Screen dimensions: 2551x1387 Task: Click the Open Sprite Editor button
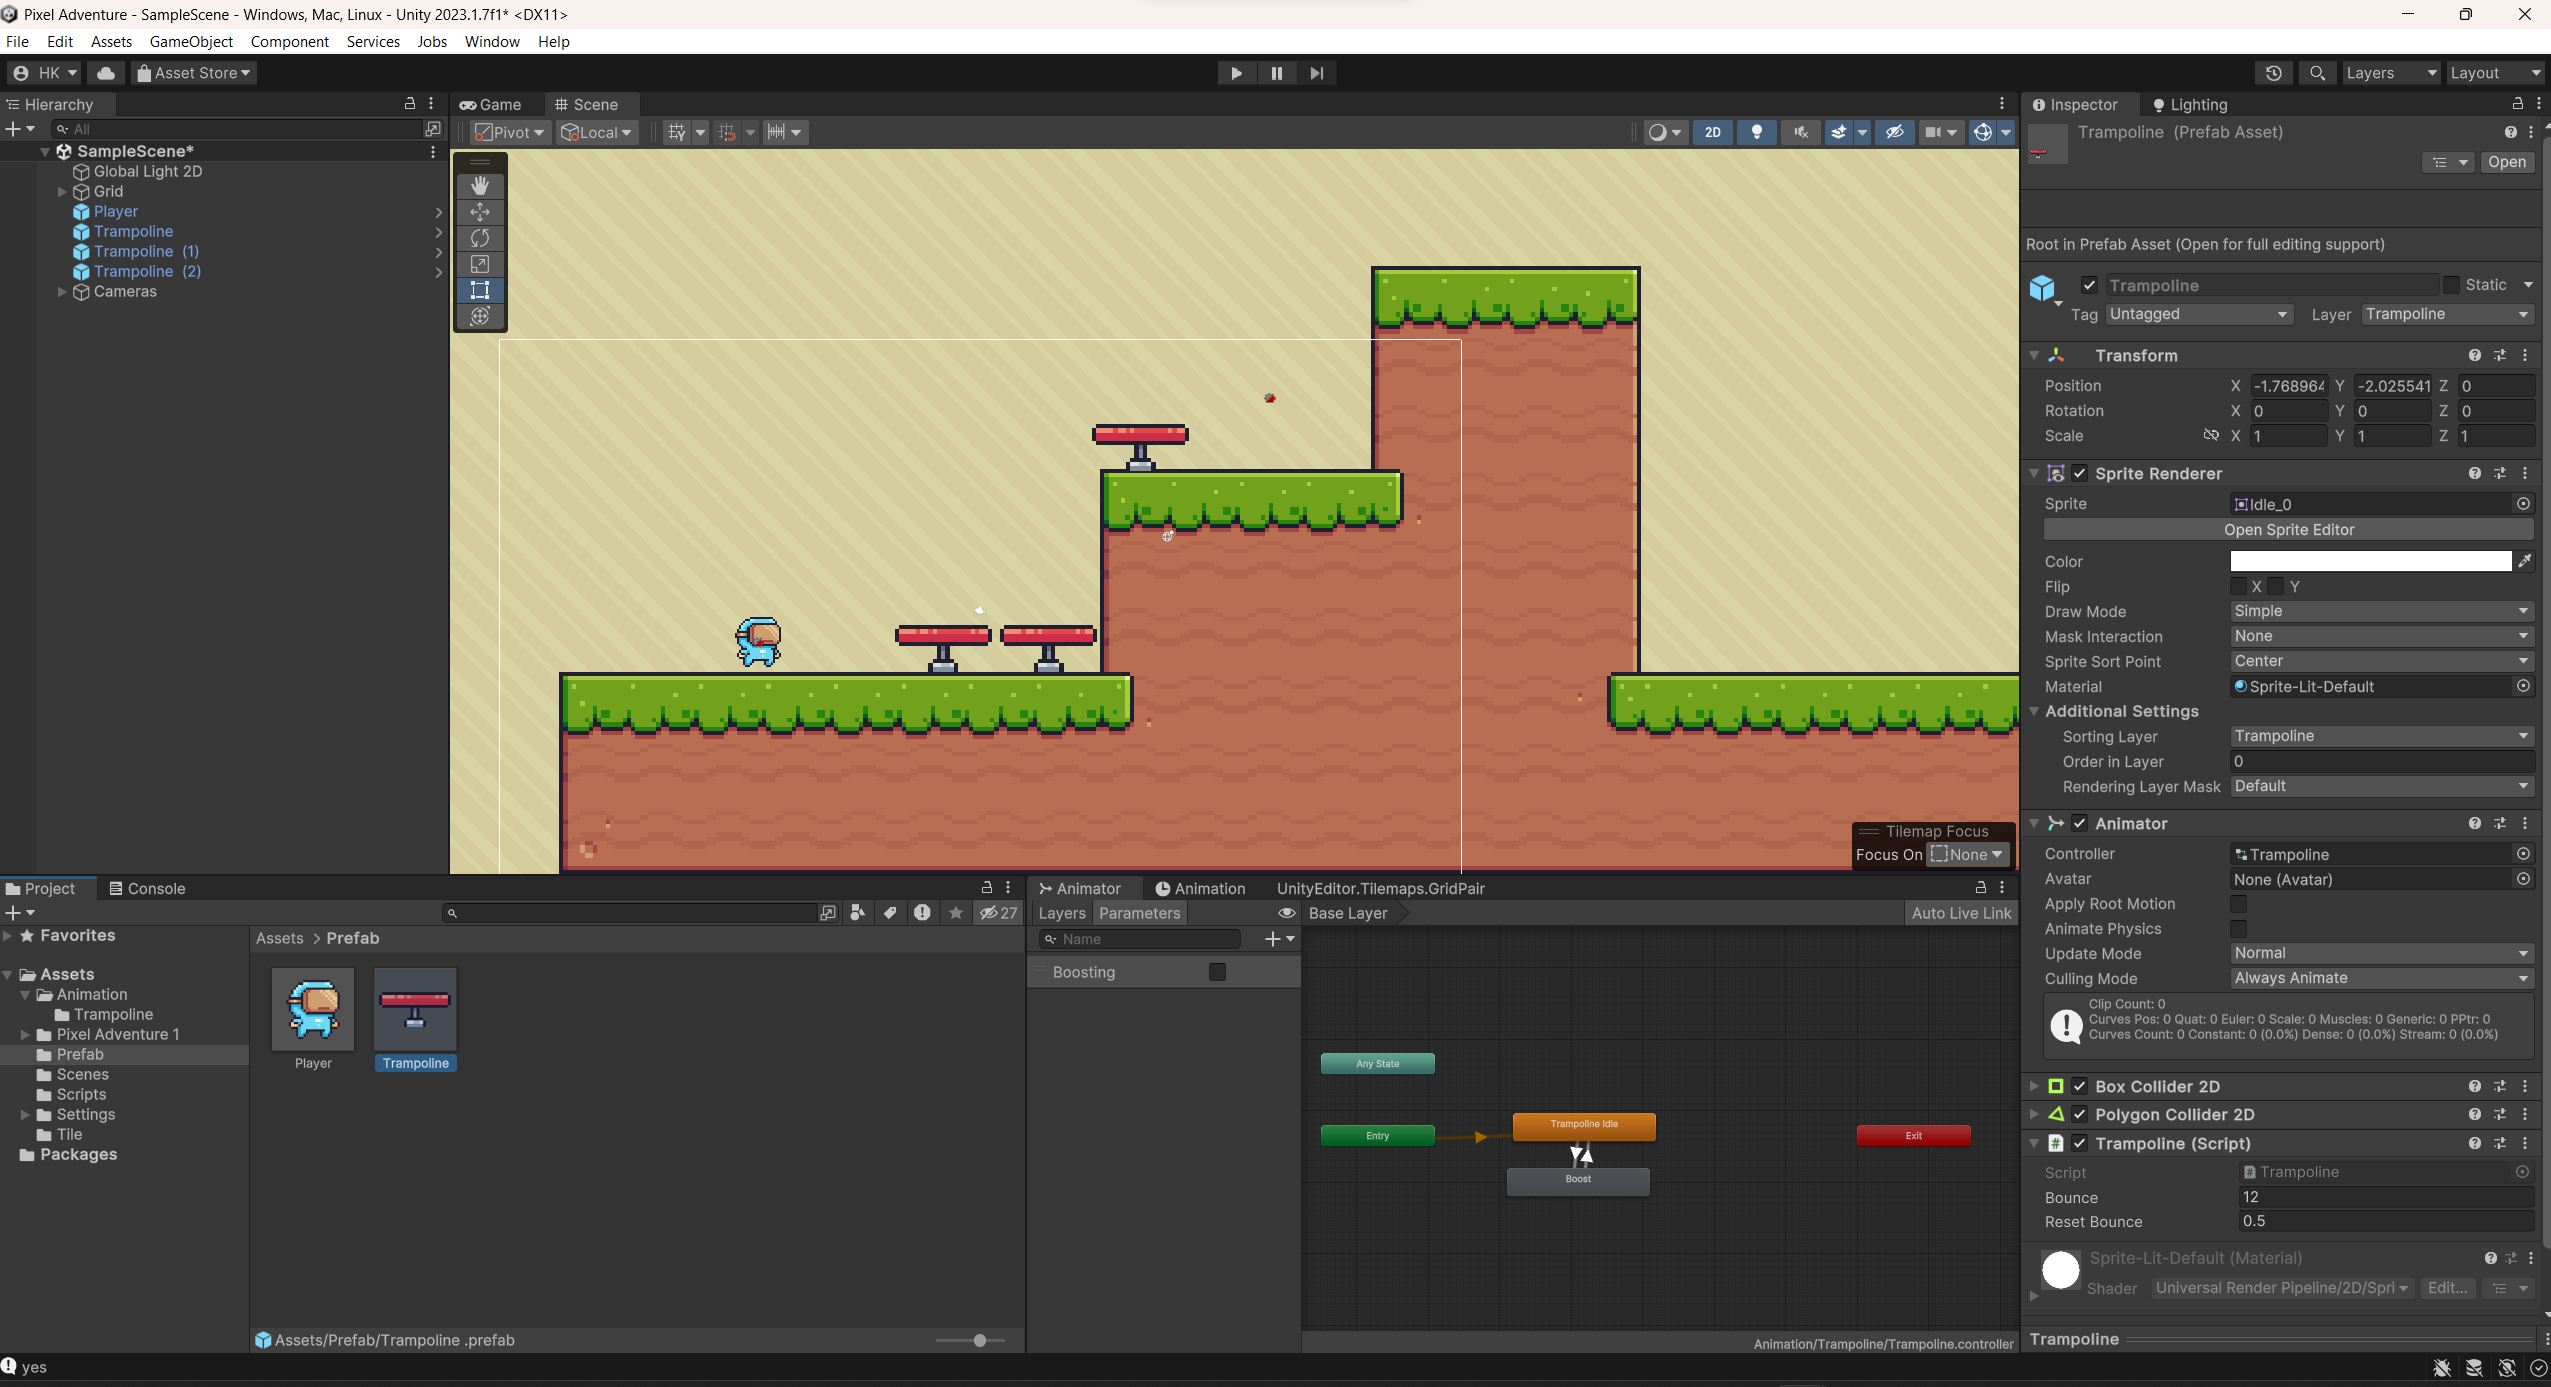[x=2288, y=530]
